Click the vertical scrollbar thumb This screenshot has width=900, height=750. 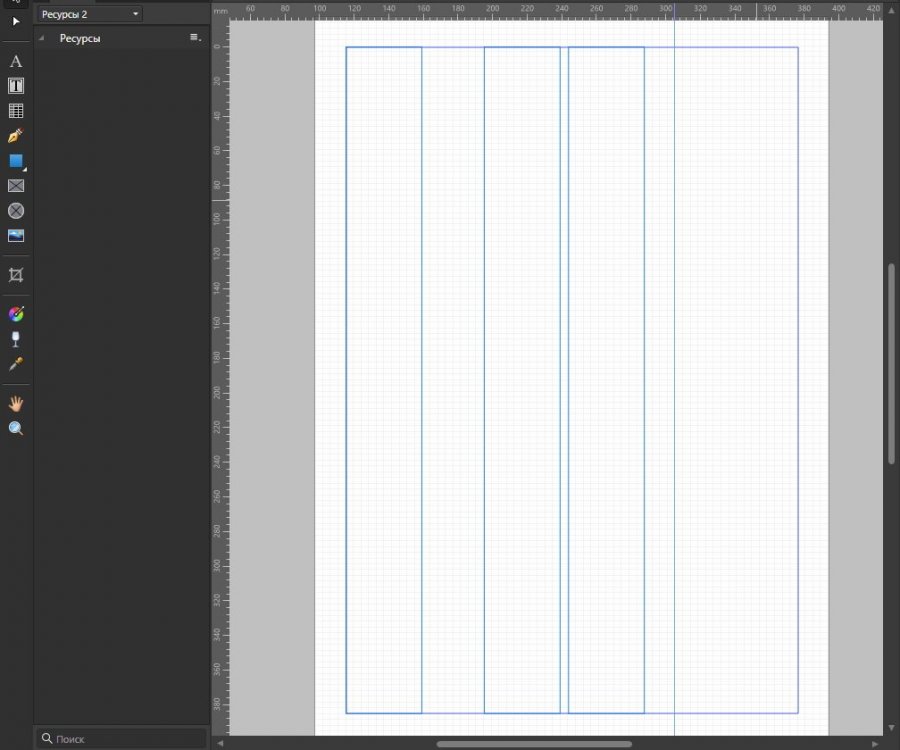[891, 363]
